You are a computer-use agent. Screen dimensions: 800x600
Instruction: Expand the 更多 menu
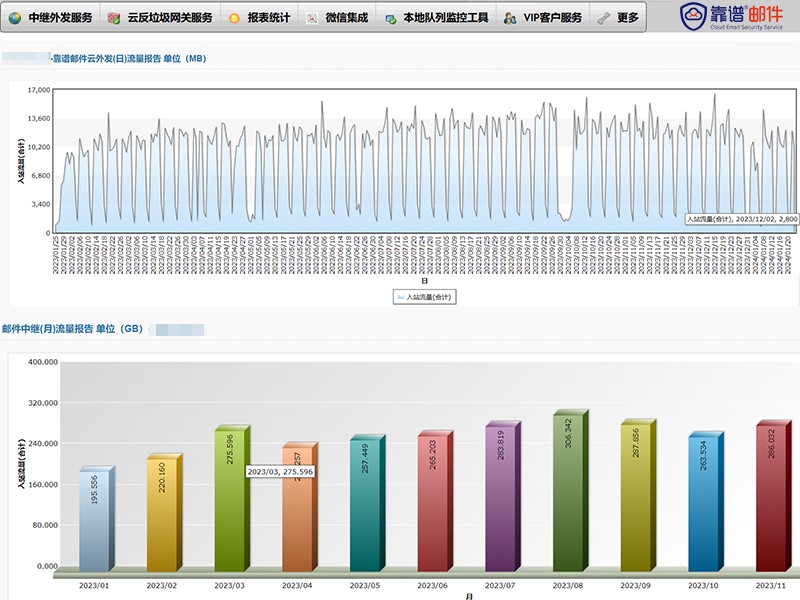tap(628, 18)
